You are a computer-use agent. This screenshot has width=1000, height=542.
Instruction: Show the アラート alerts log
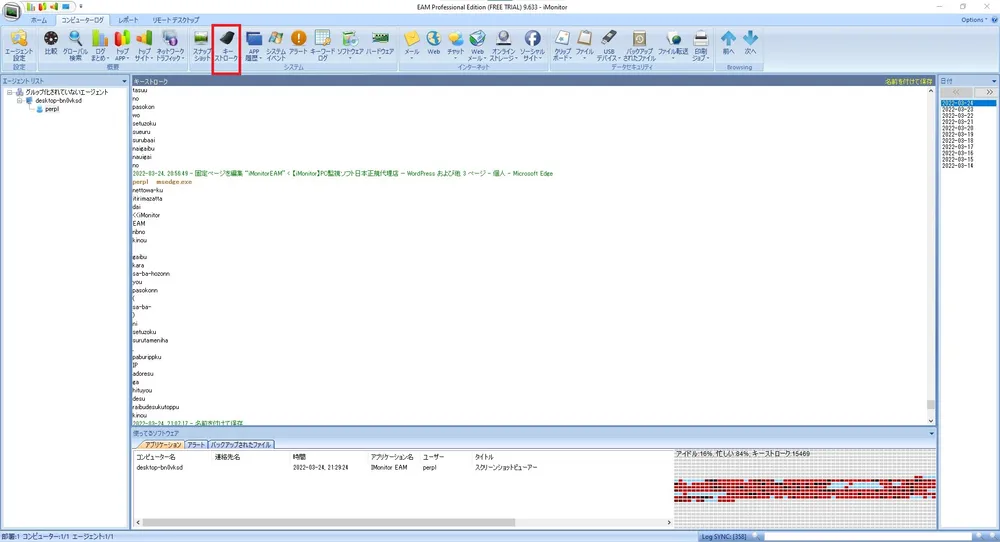pyautogui.click(x=298, y=43)
